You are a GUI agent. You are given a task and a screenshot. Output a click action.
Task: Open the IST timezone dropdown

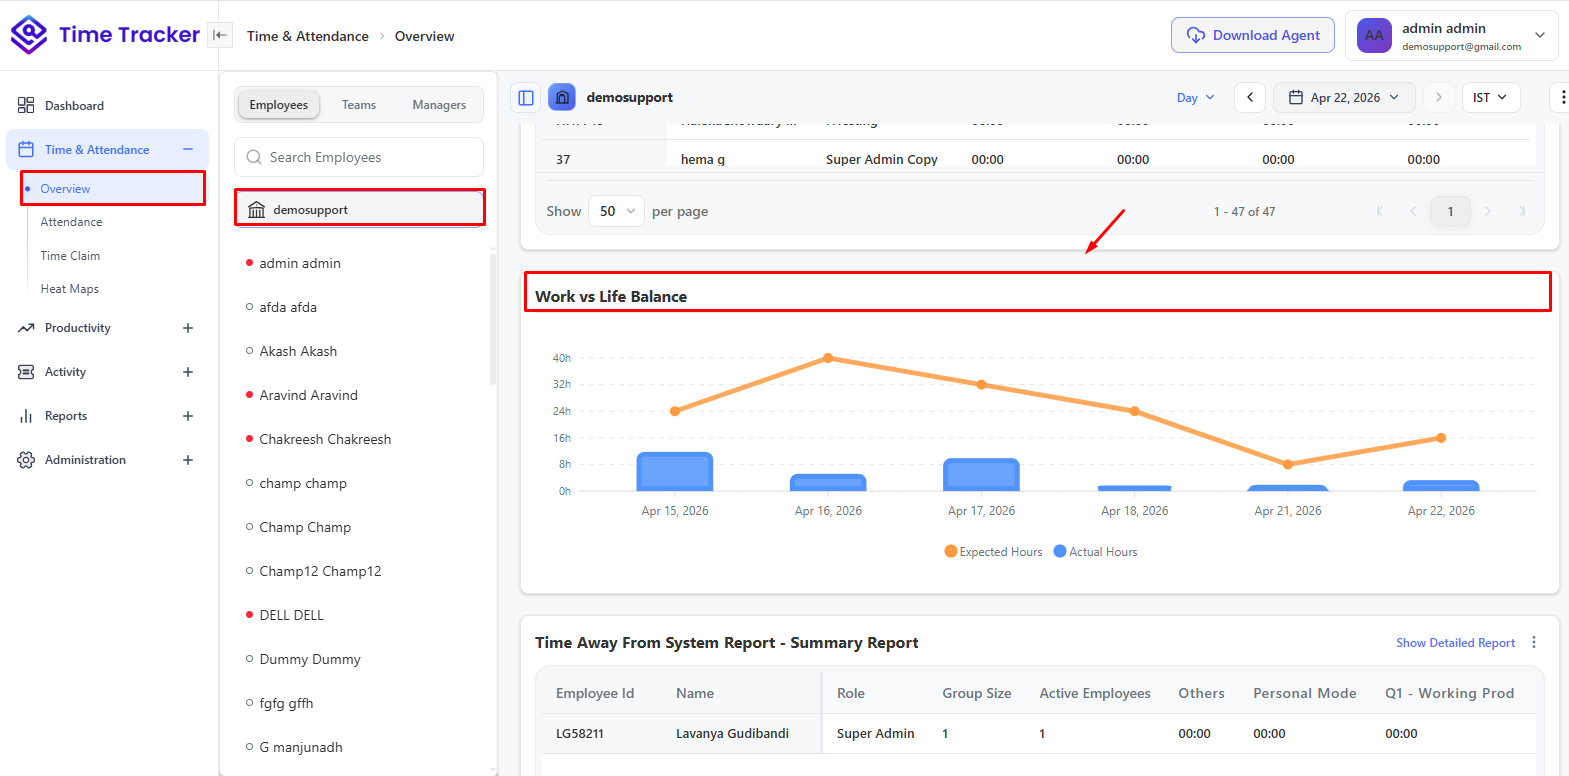click(x=1491, y=97)
